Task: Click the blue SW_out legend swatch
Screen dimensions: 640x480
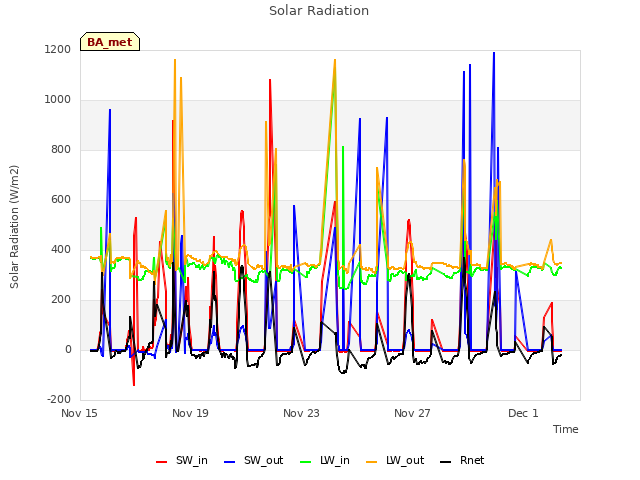Action: pyautogui.click(x=230, y=462)
